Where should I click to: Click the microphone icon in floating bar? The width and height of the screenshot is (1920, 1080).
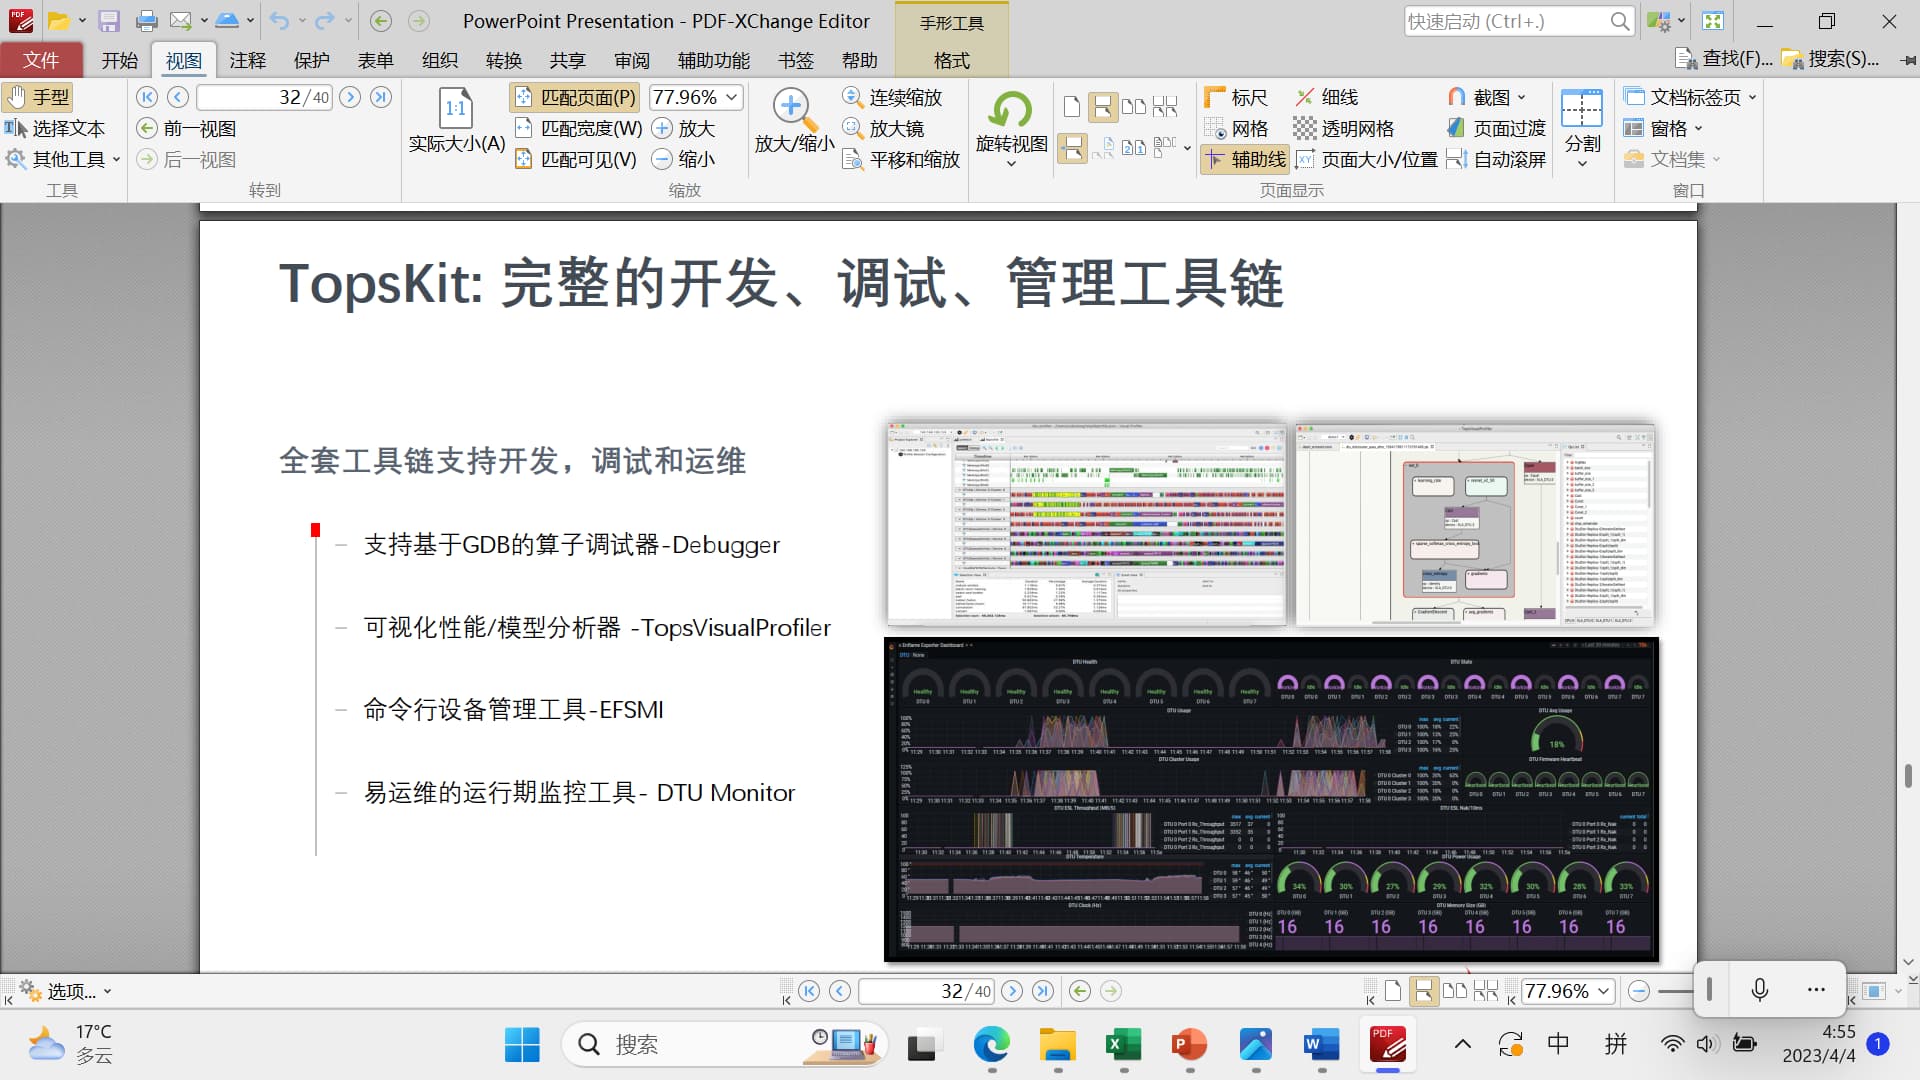pos(1760,990)
